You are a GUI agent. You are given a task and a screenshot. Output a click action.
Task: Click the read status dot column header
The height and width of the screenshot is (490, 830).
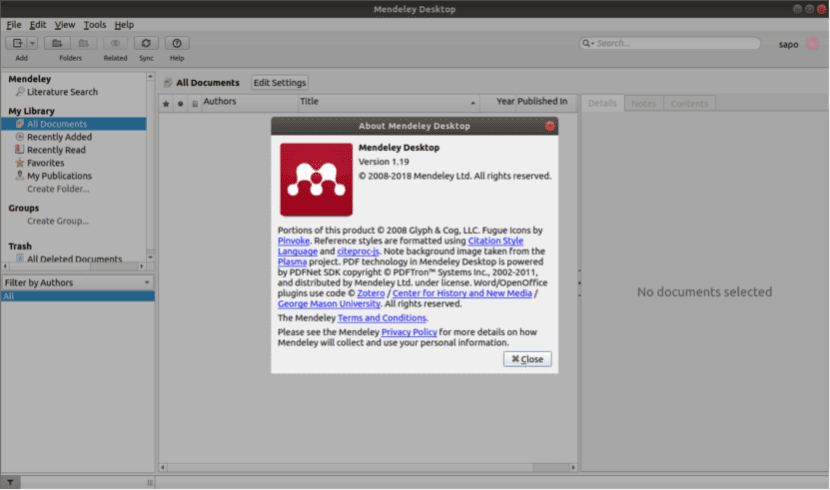pos(181,104)
